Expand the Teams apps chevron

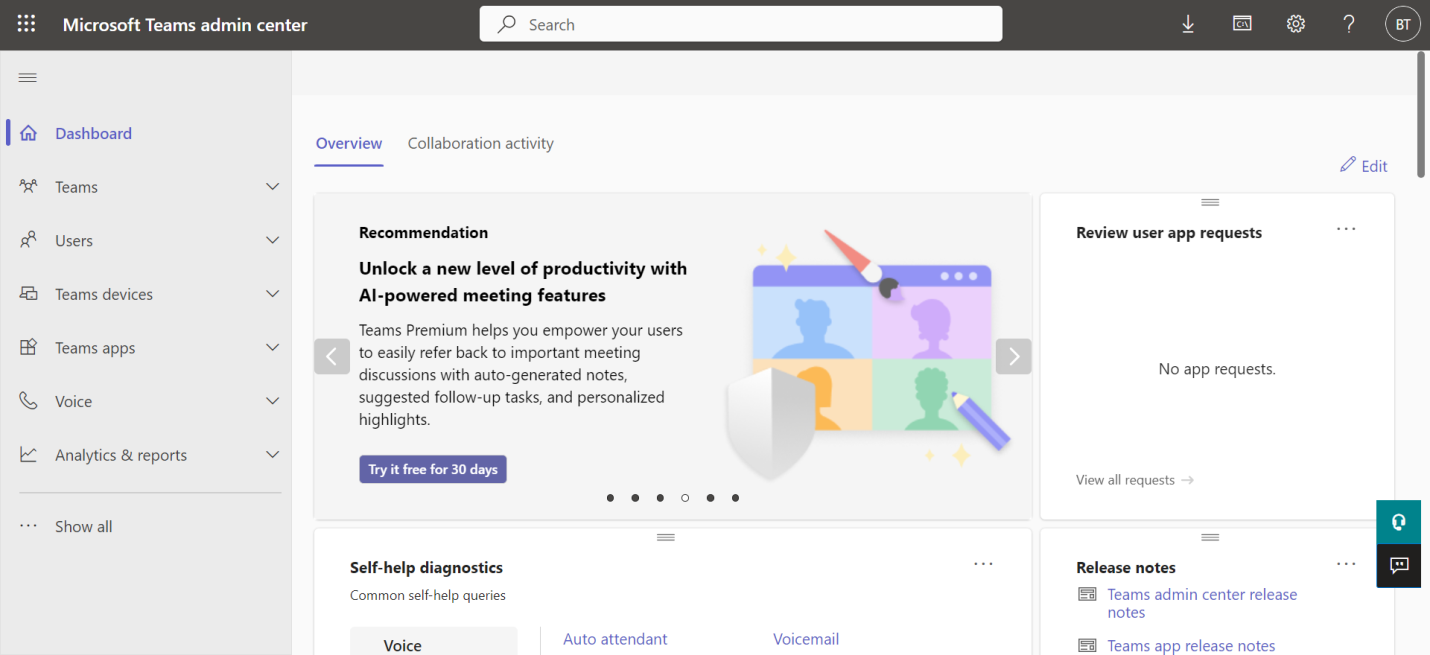[x=272, y=347]
